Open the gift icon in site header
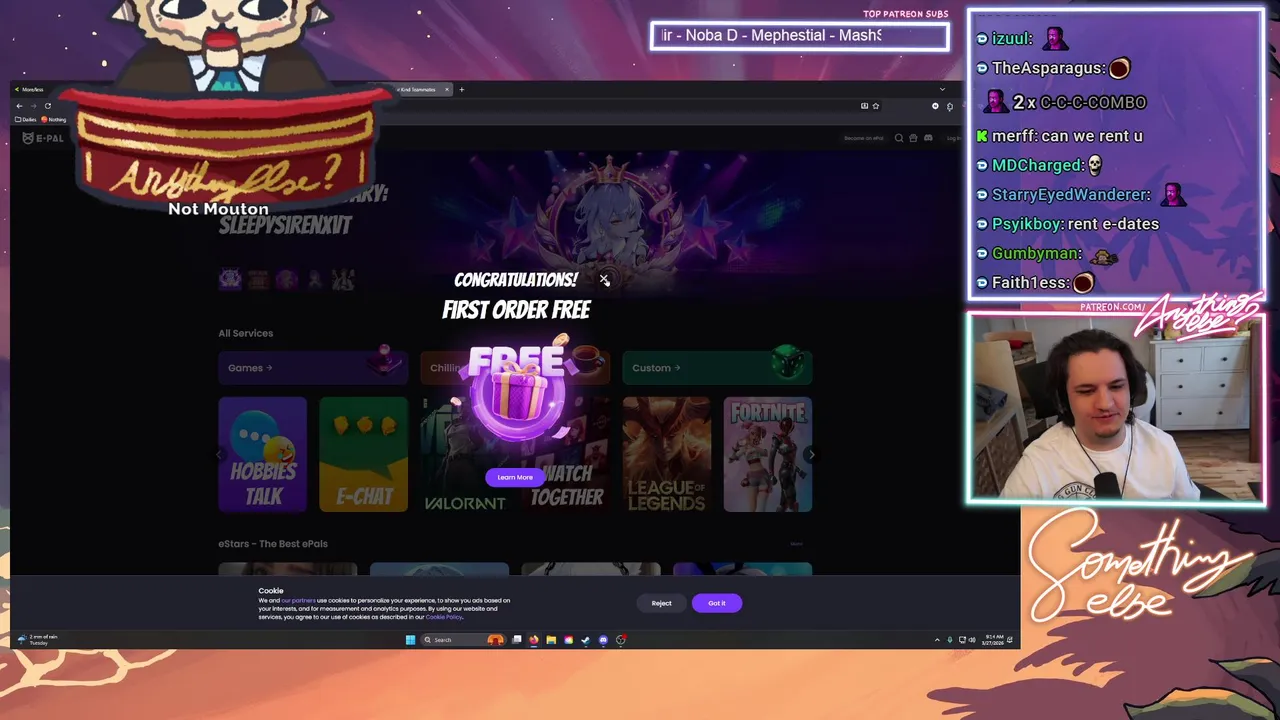This screenshot has height=720, width=1280. pyautogui.click(x=913, y=138)
